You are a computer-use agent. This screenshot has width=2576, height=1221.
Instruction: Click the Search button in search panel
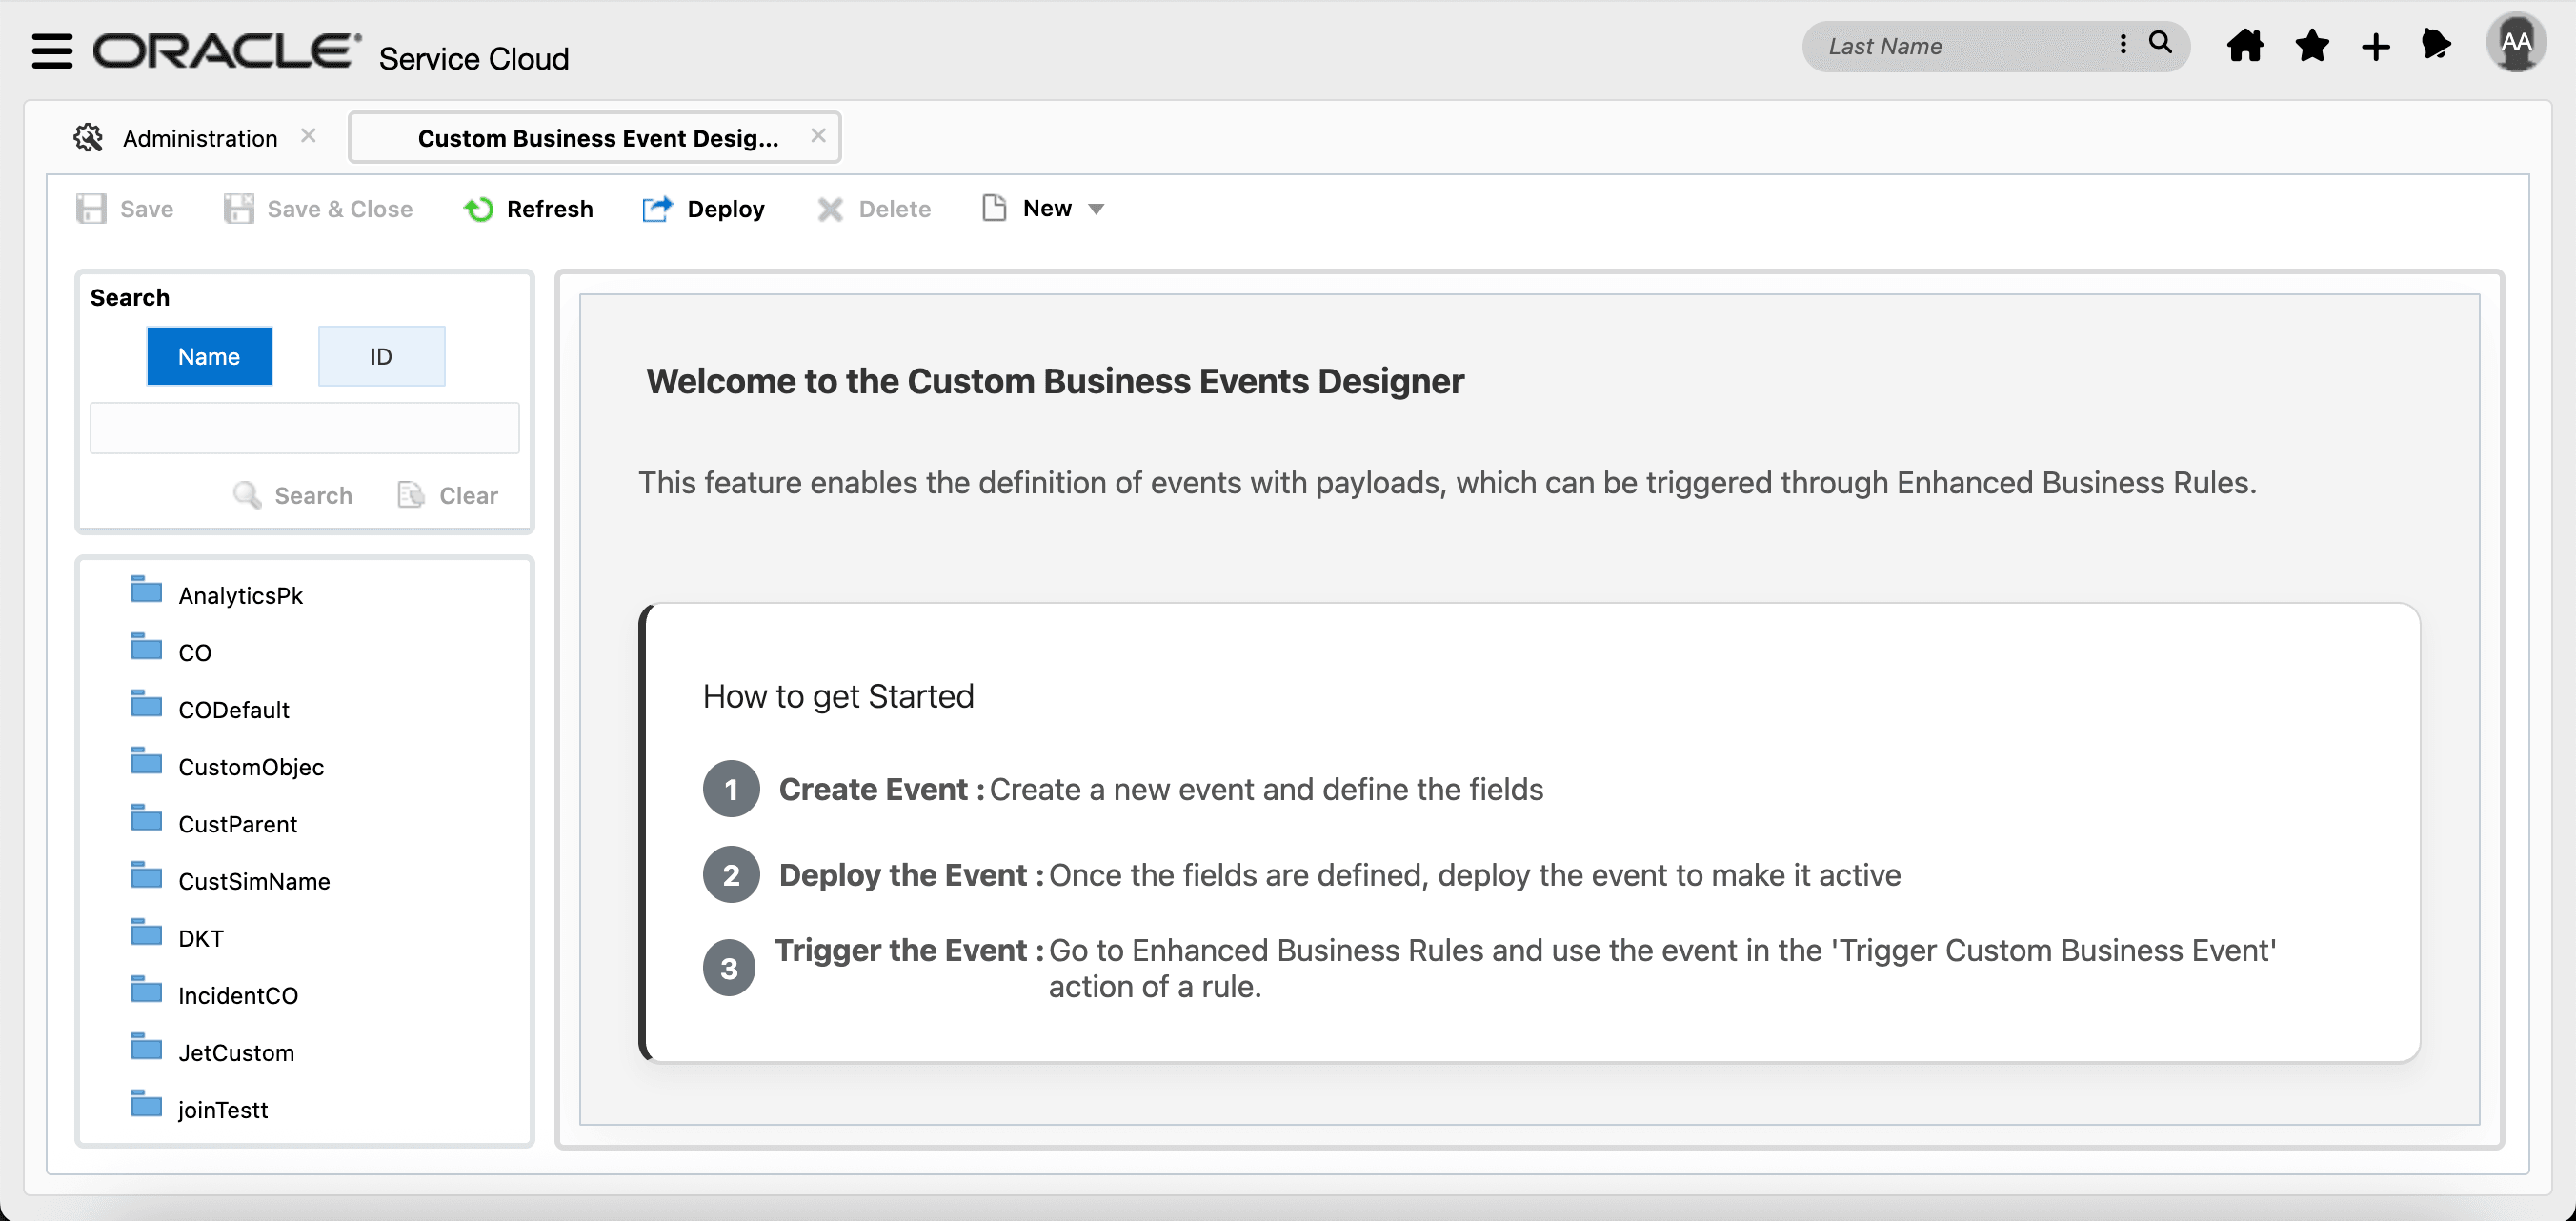coord(293,495)
